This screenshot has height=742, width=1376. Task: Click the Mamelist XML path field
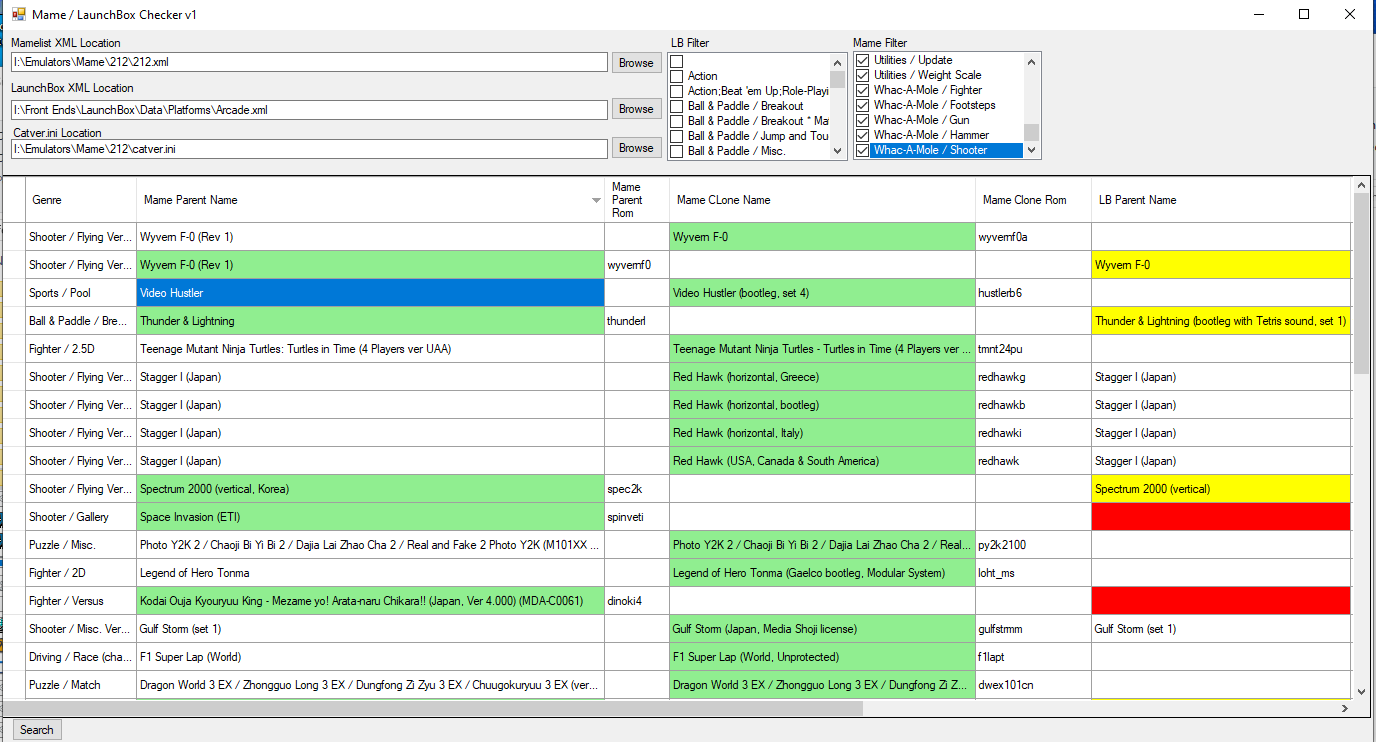(x=309, y=62)
